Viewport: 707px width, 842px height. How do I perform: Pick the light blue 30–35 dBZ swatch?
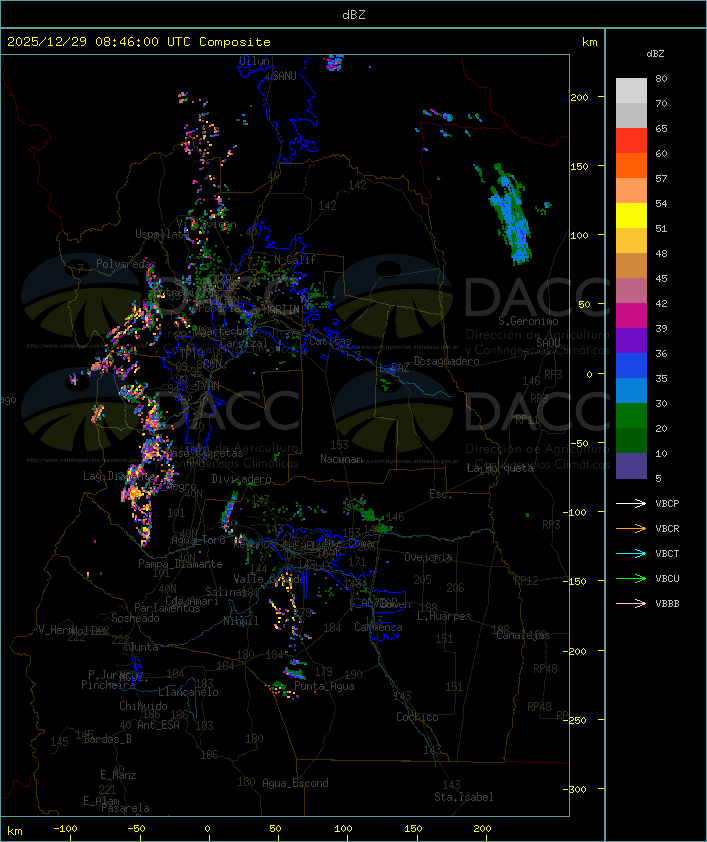tap(631, 390)
